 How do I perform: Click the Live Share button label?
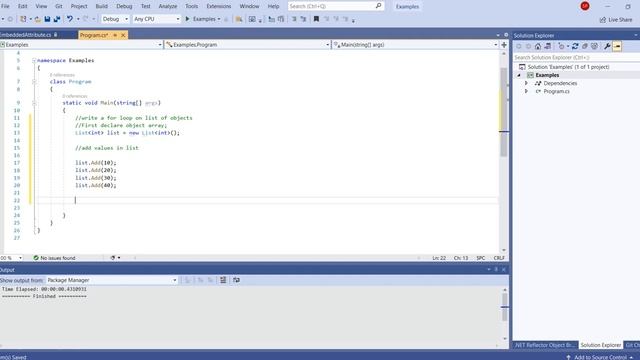pos(620,20)
